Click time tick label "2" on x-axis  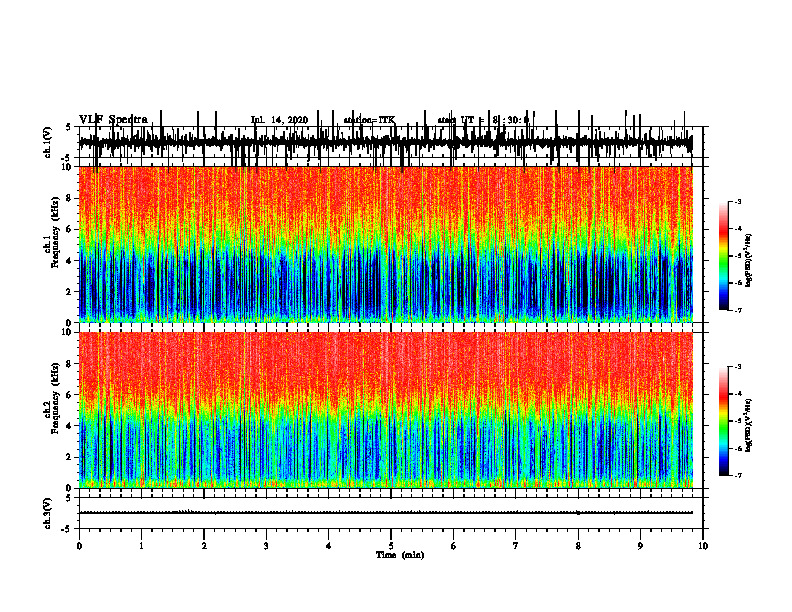coord(204,546)
